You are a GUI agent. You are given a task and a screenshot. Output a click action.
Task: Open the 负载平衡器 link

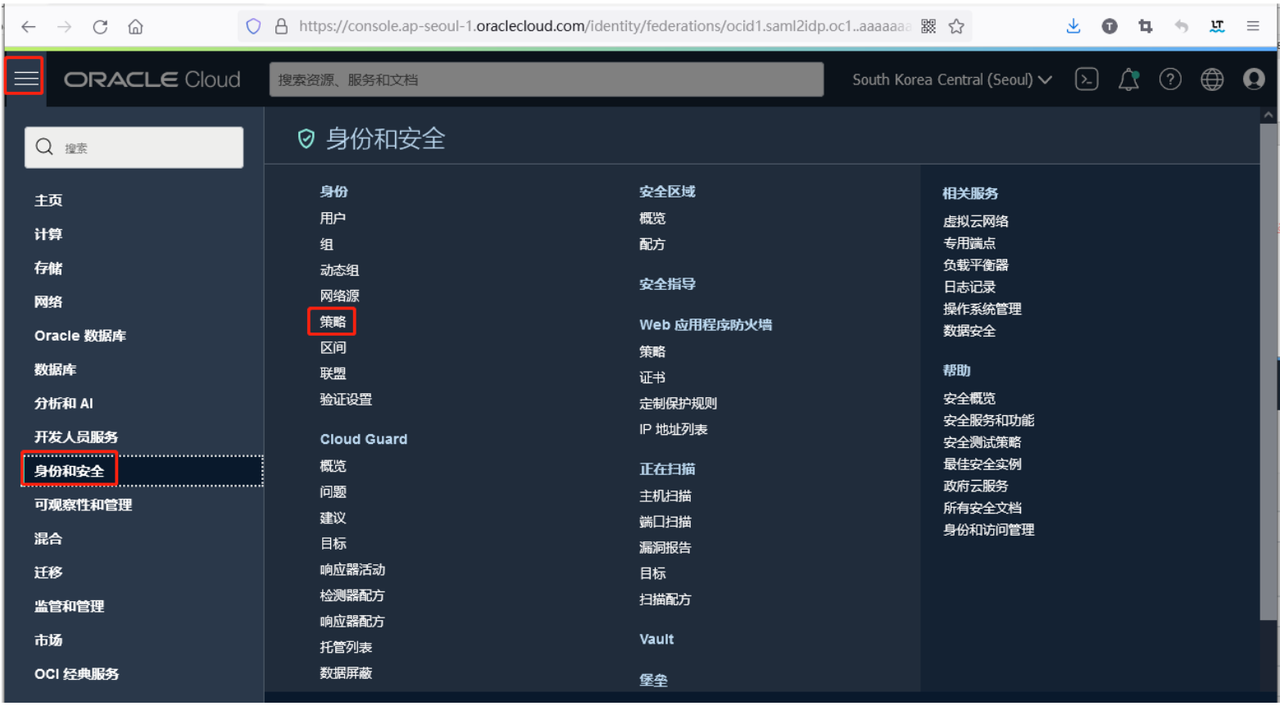(976, 265)
